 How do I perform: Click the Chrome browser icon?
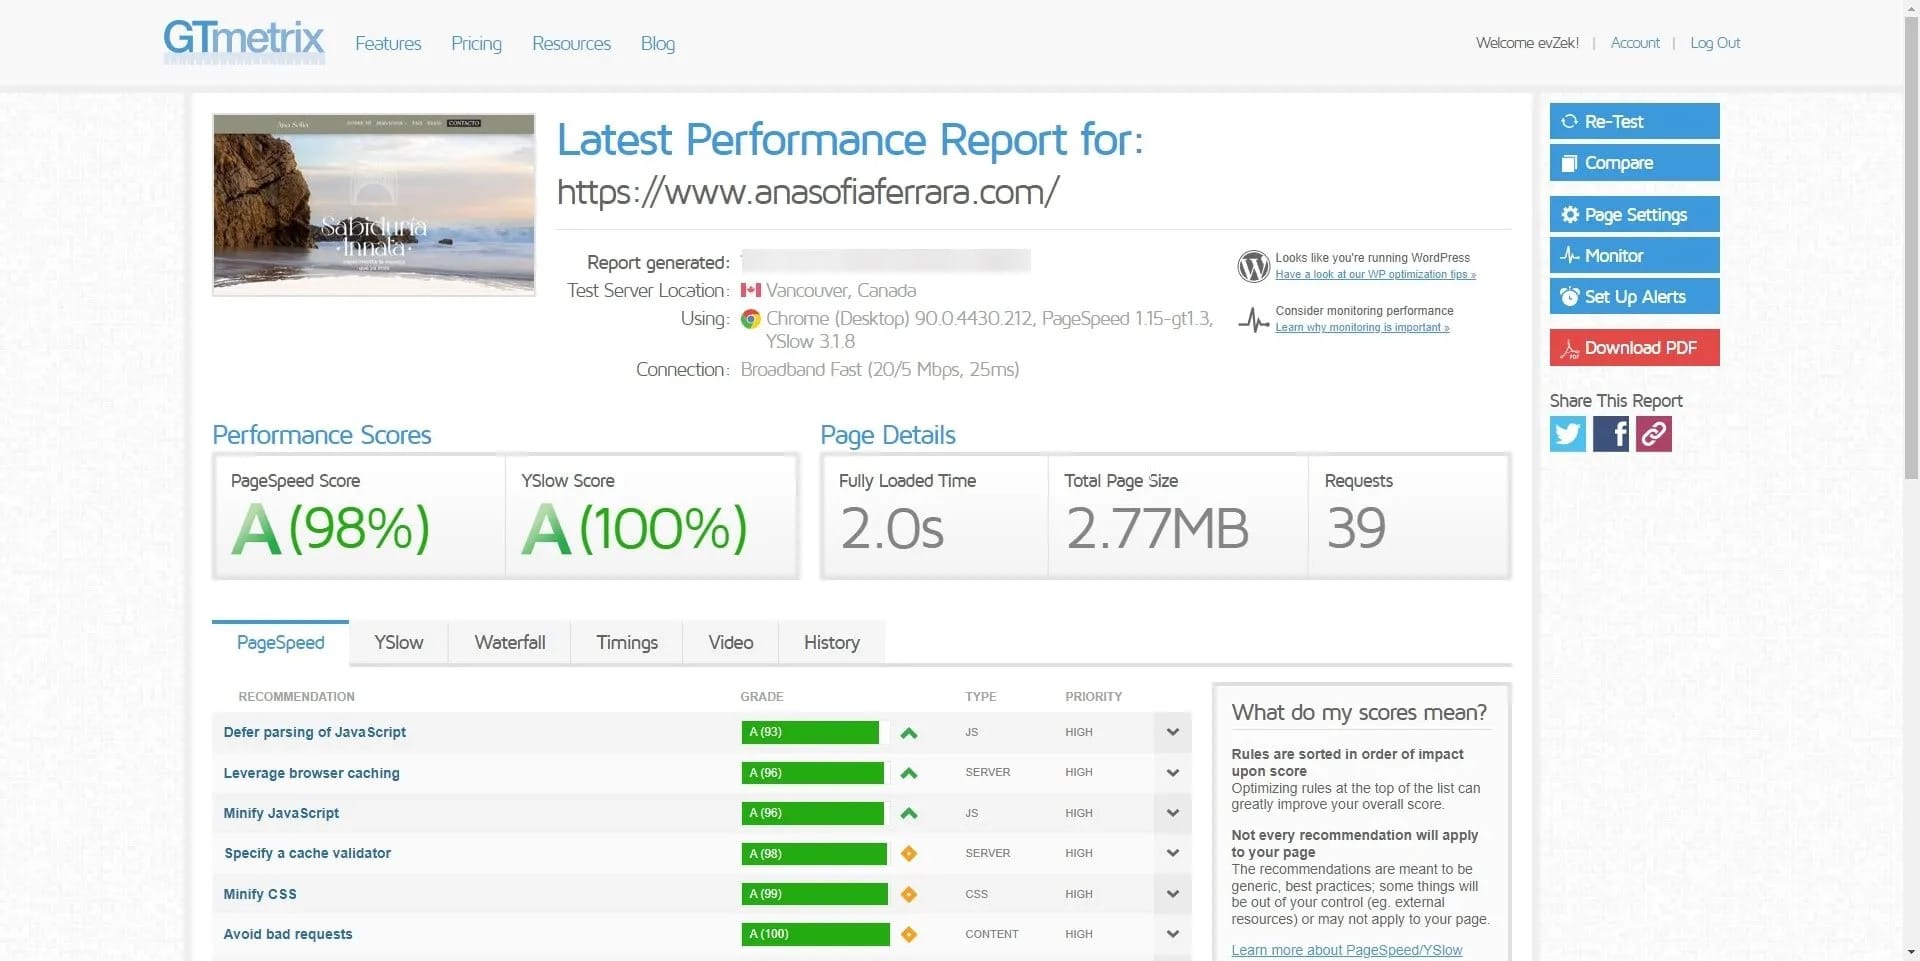pyautogui.click(x=750, y=318)
